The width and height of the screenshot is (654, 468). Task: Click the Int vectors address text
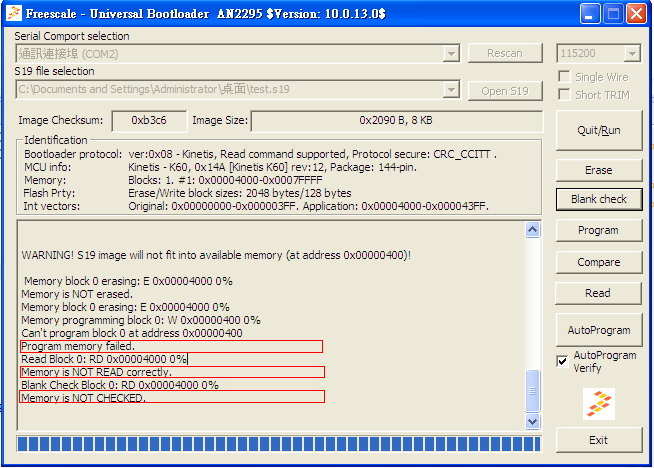308,206
